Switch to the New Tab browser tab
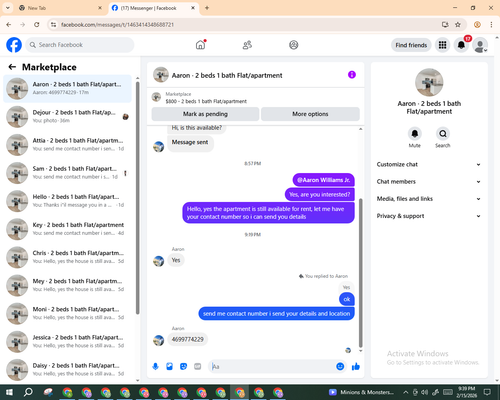 60,8
